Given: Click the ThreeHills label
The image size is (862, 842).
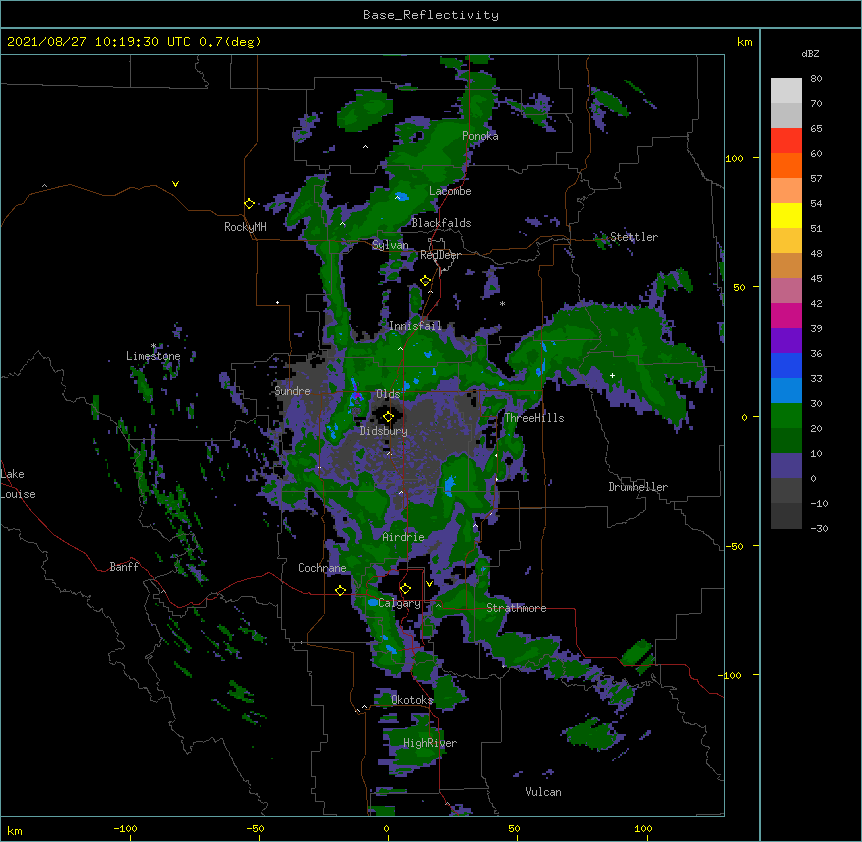Looking at the screenshot, I should [x=535, y=418].
